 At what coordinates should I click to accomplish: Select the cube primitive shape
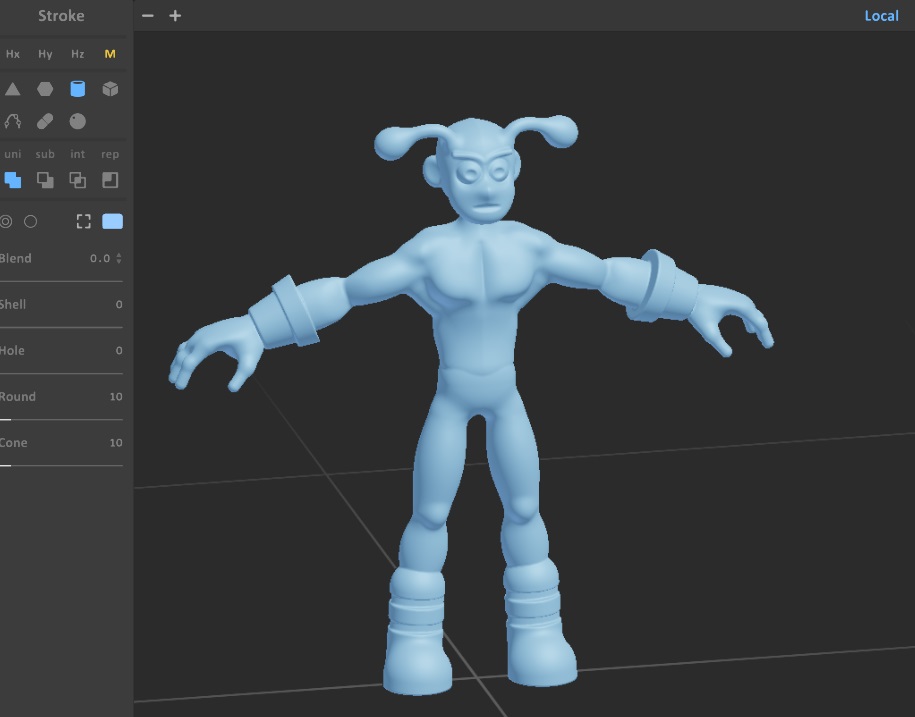(110, 89)
